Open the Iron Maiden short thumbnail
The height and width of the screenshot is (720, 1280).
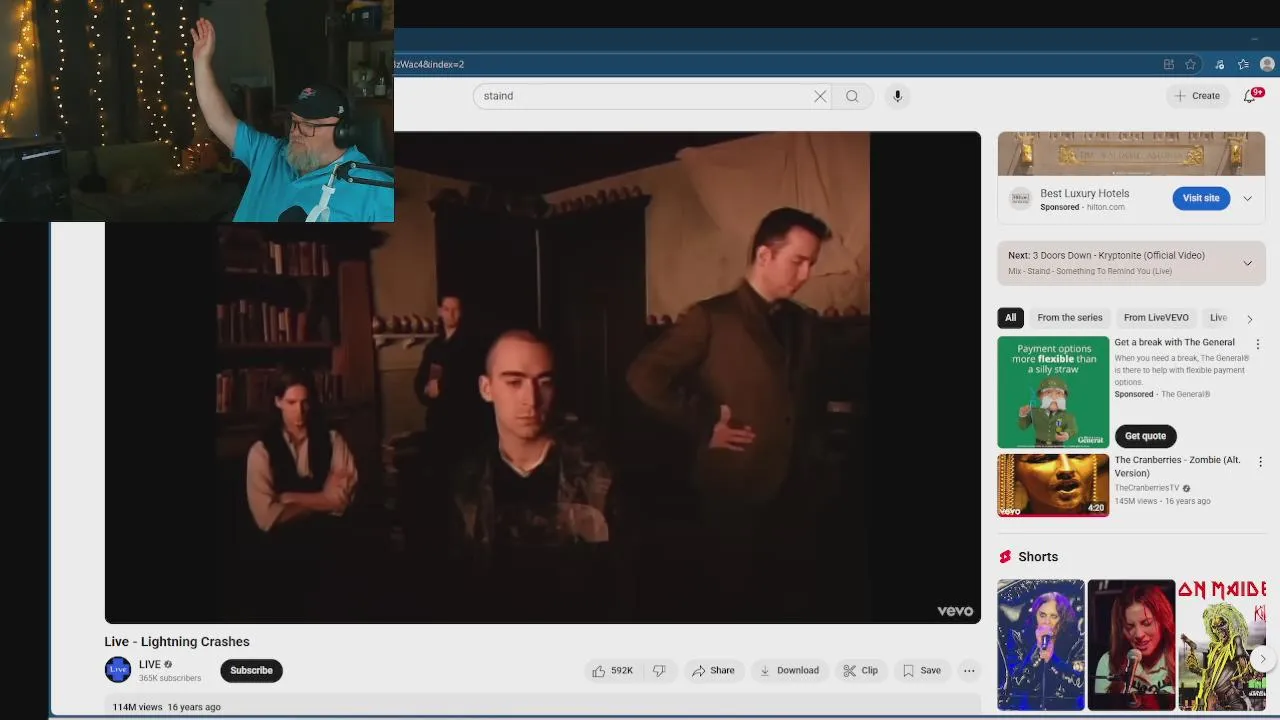pos(1221,645)
